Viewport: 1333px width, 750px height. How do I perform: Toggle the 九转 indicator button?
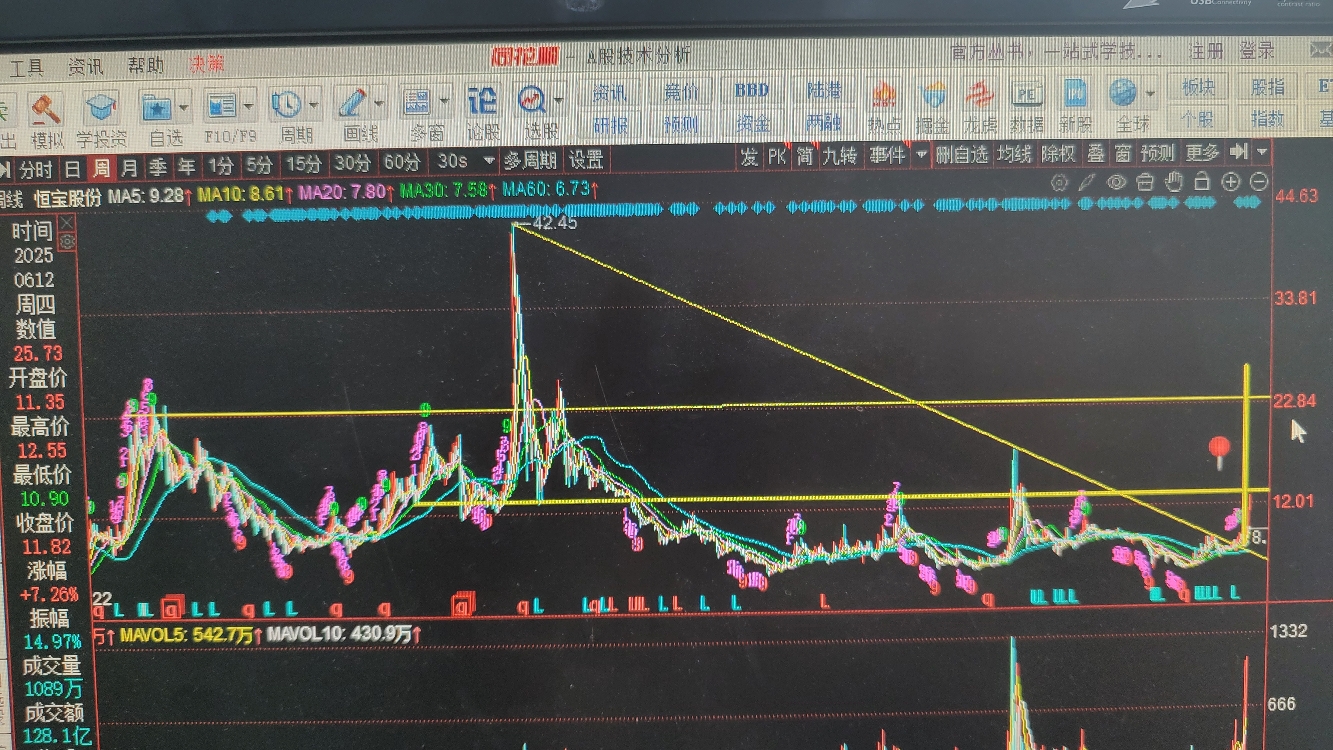pyautogui.click(x=840, y=156)
